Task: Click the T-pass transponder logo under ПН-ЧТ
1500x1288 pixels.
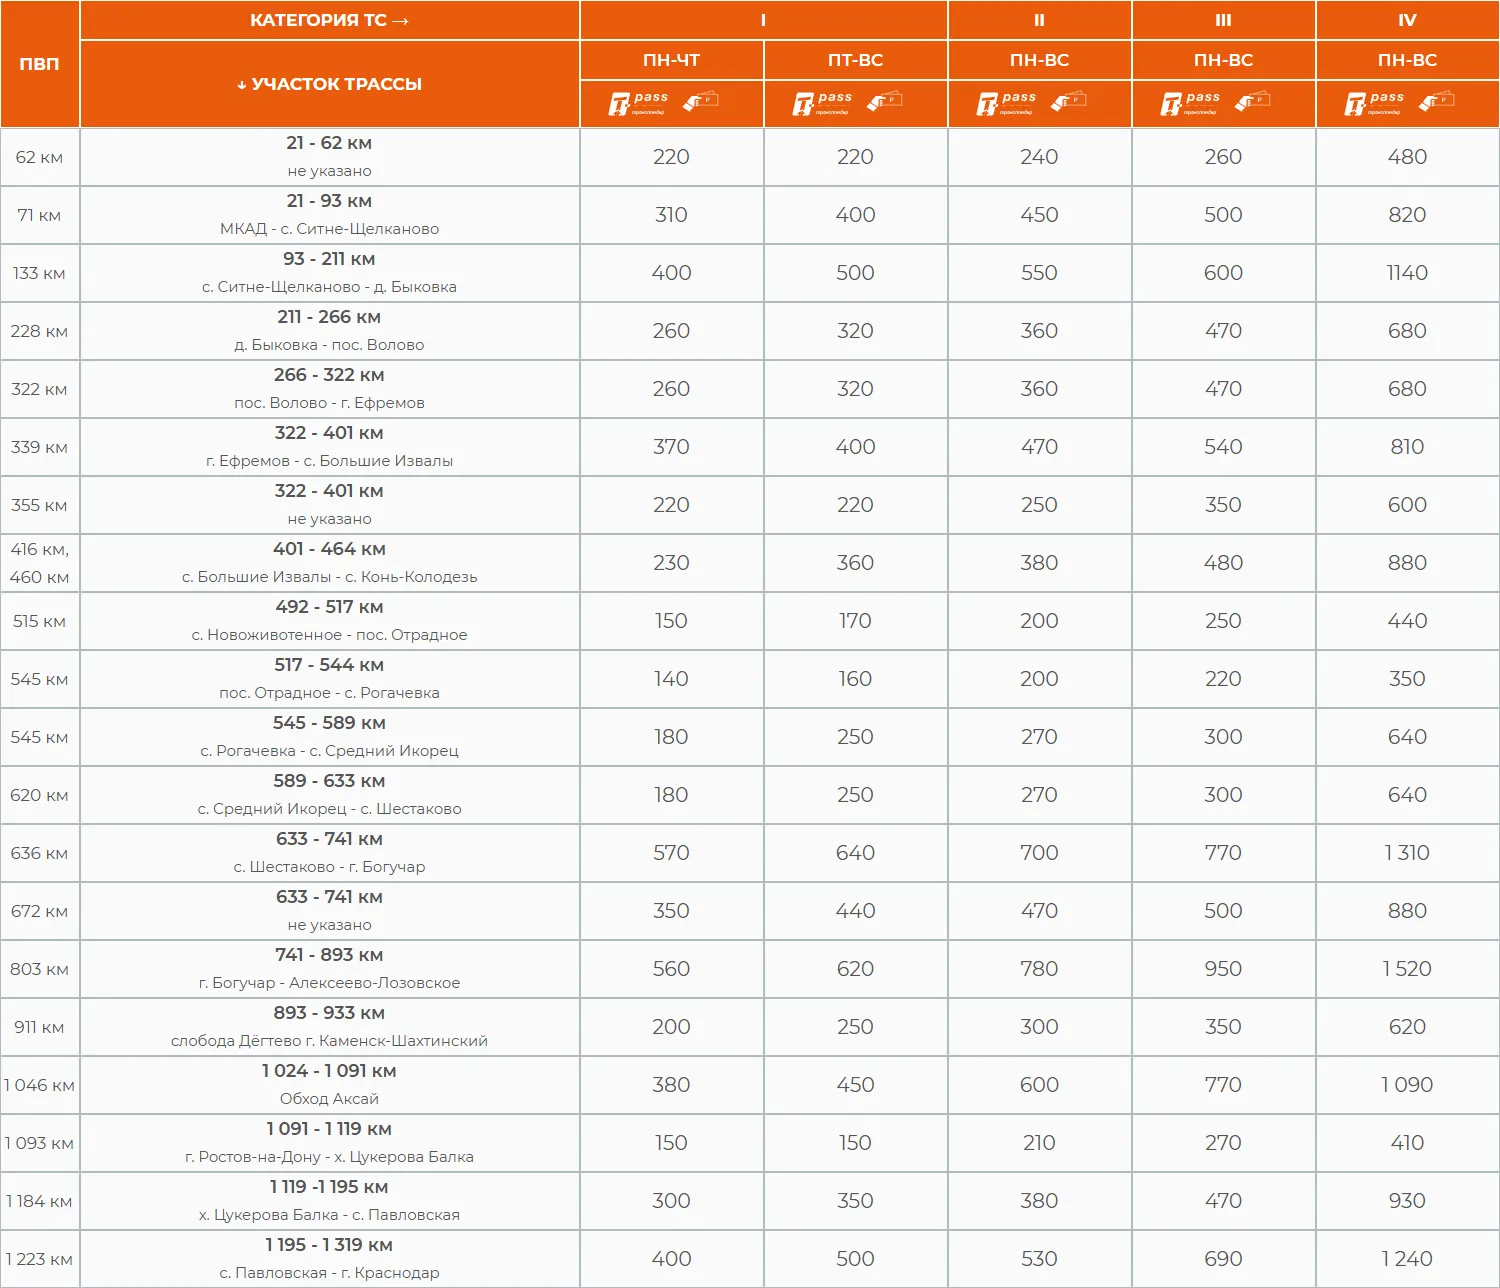Action: tap(638, 103)
